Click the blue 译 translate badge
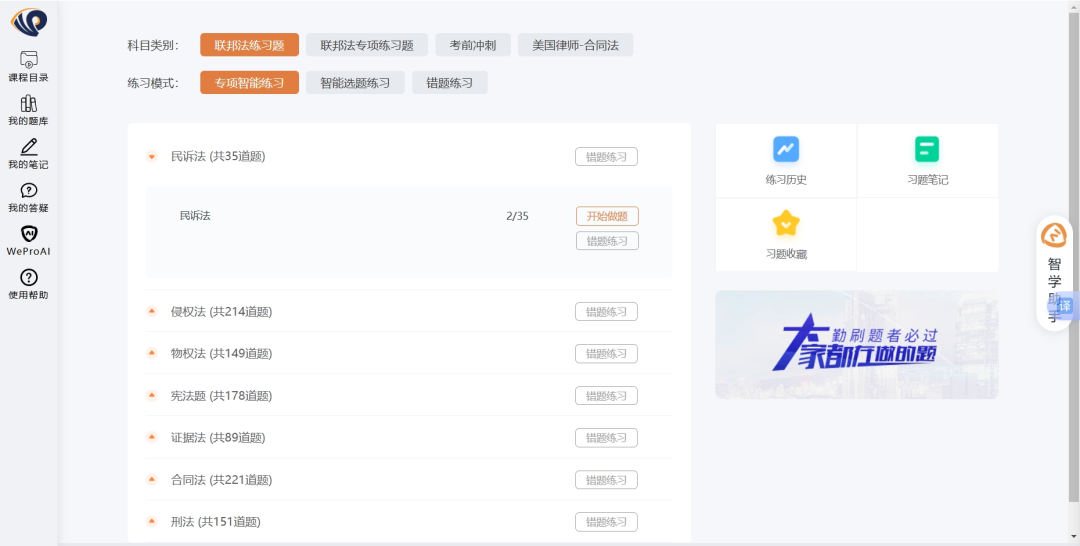This screenshot has width=1080, height=546. [1065, 306]
